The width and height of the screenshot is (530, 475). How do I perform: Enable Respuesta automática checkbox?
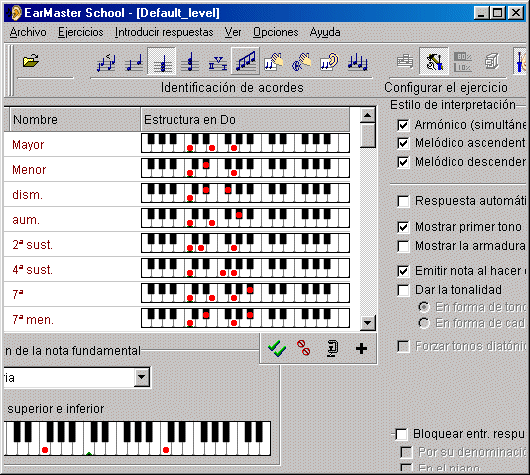pos(403,201)
